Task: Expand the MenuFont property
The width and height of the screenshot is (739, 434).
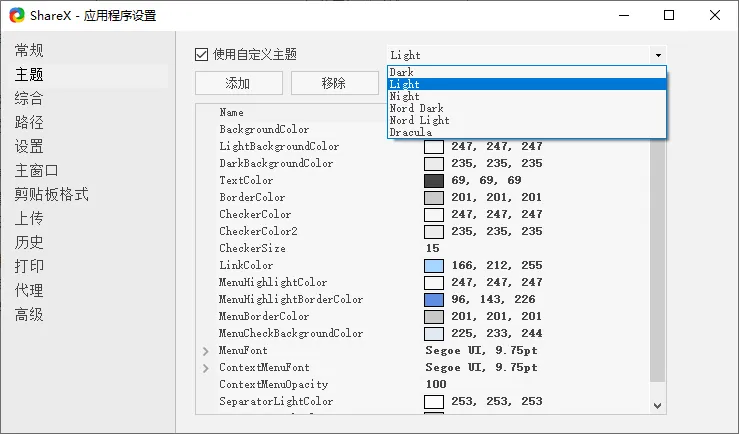Action: point(205,351)
